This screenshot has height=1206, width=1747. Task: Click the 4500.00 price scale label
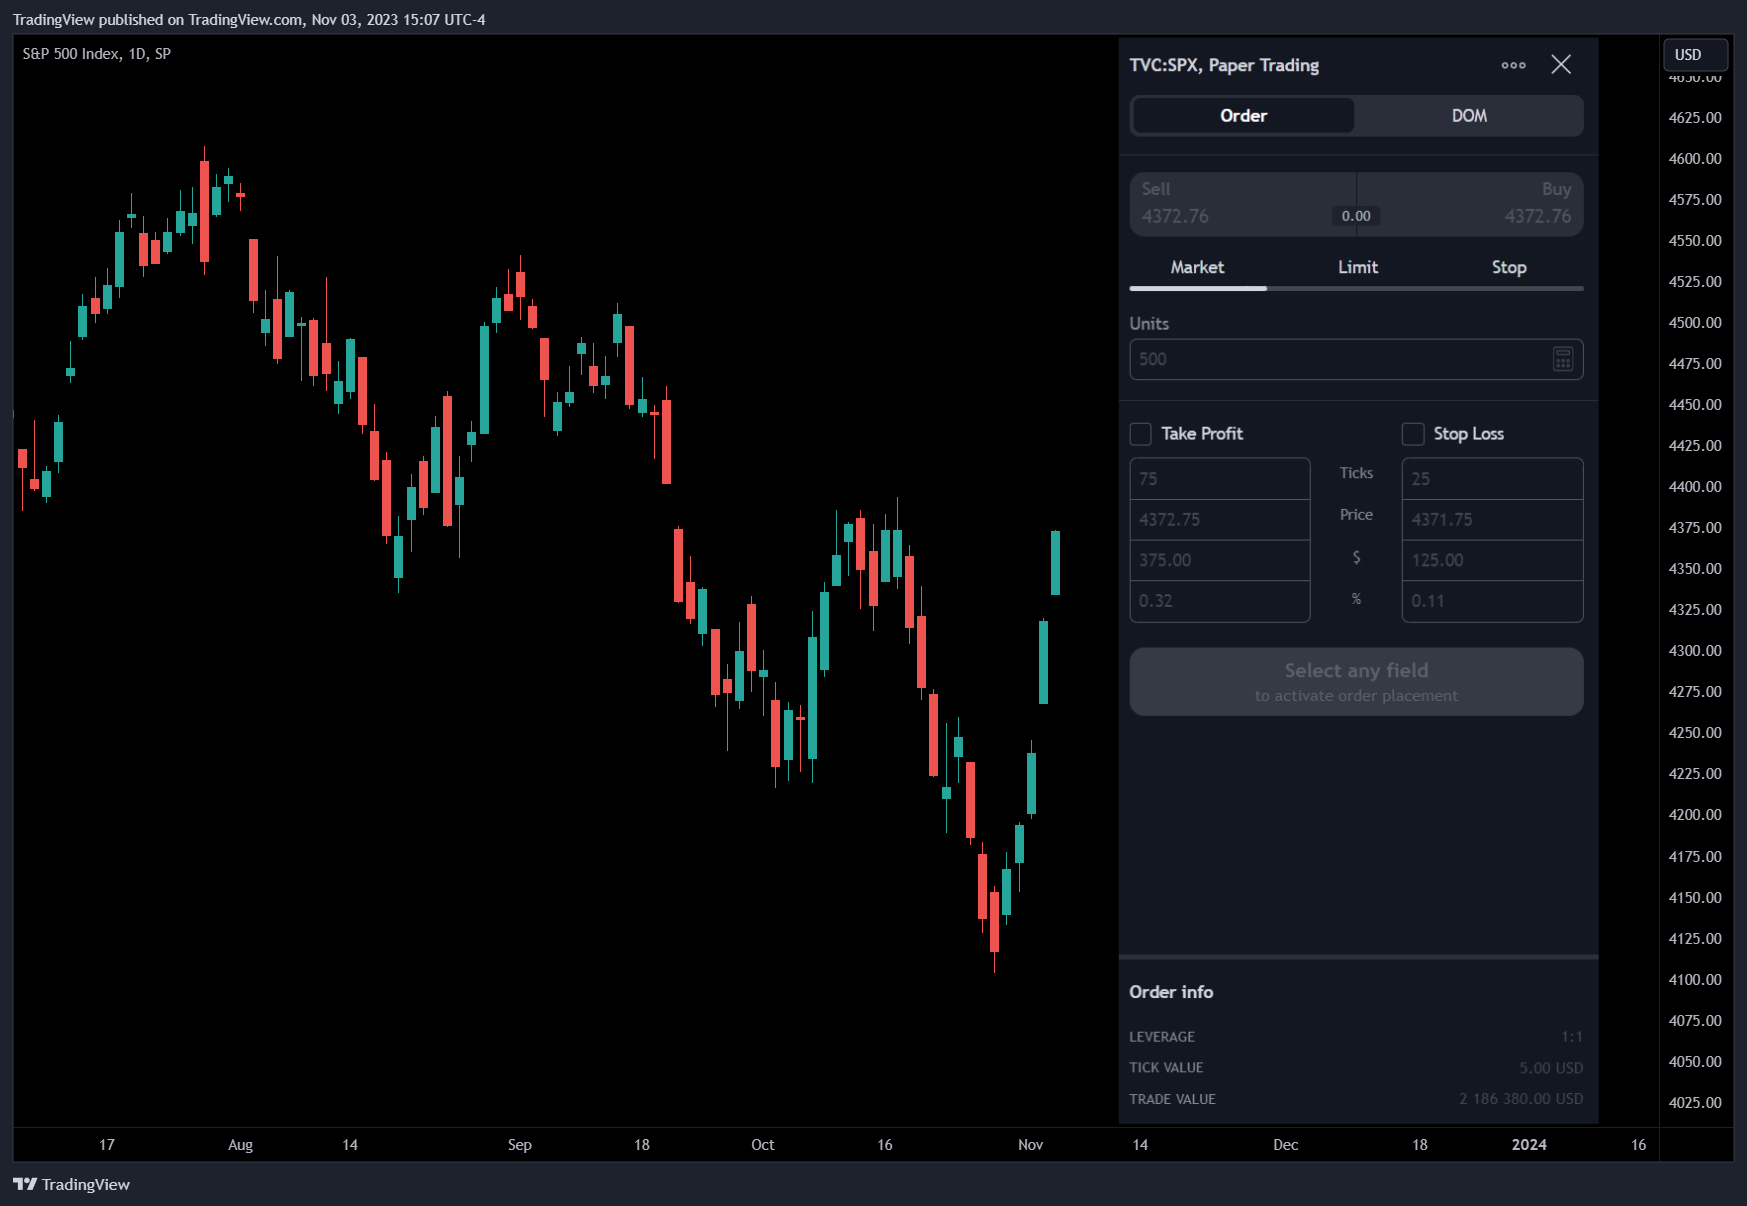tap(1695, 323)
